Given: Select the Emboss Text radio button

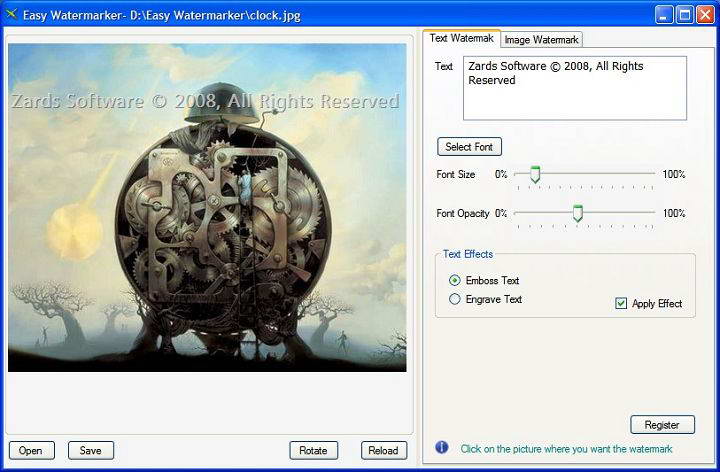Looking at the screenshot, I should pyautogui.click(x=455, y=280).
